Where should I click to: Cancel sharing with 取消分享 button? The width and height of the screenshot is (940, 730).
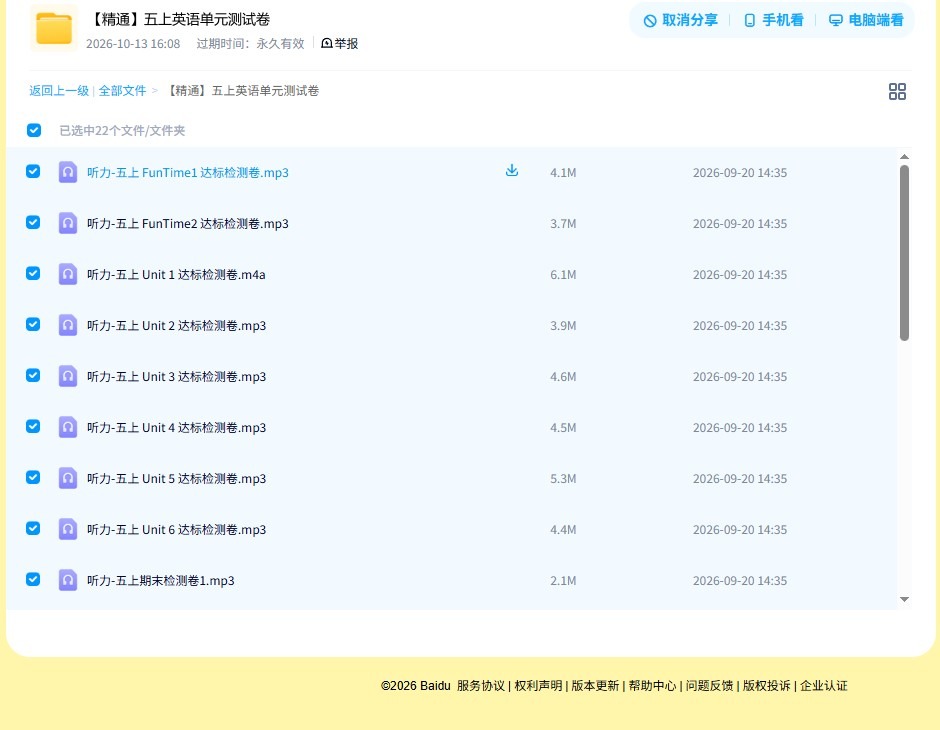click(681, 20)
